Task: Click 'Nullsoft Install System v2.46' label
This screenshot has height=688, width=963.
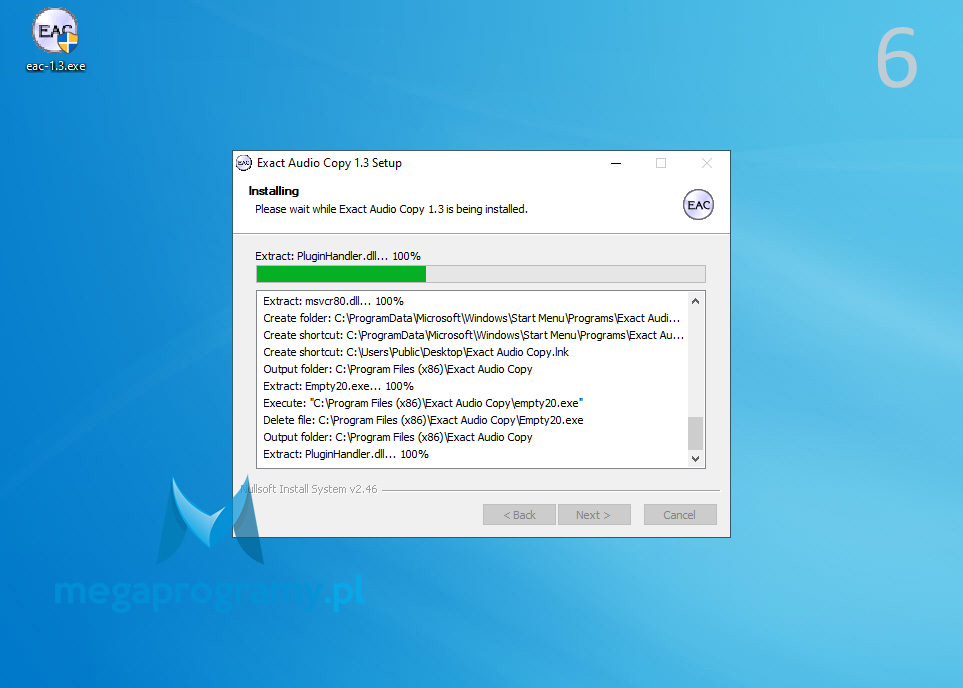Action: point(308,489)
